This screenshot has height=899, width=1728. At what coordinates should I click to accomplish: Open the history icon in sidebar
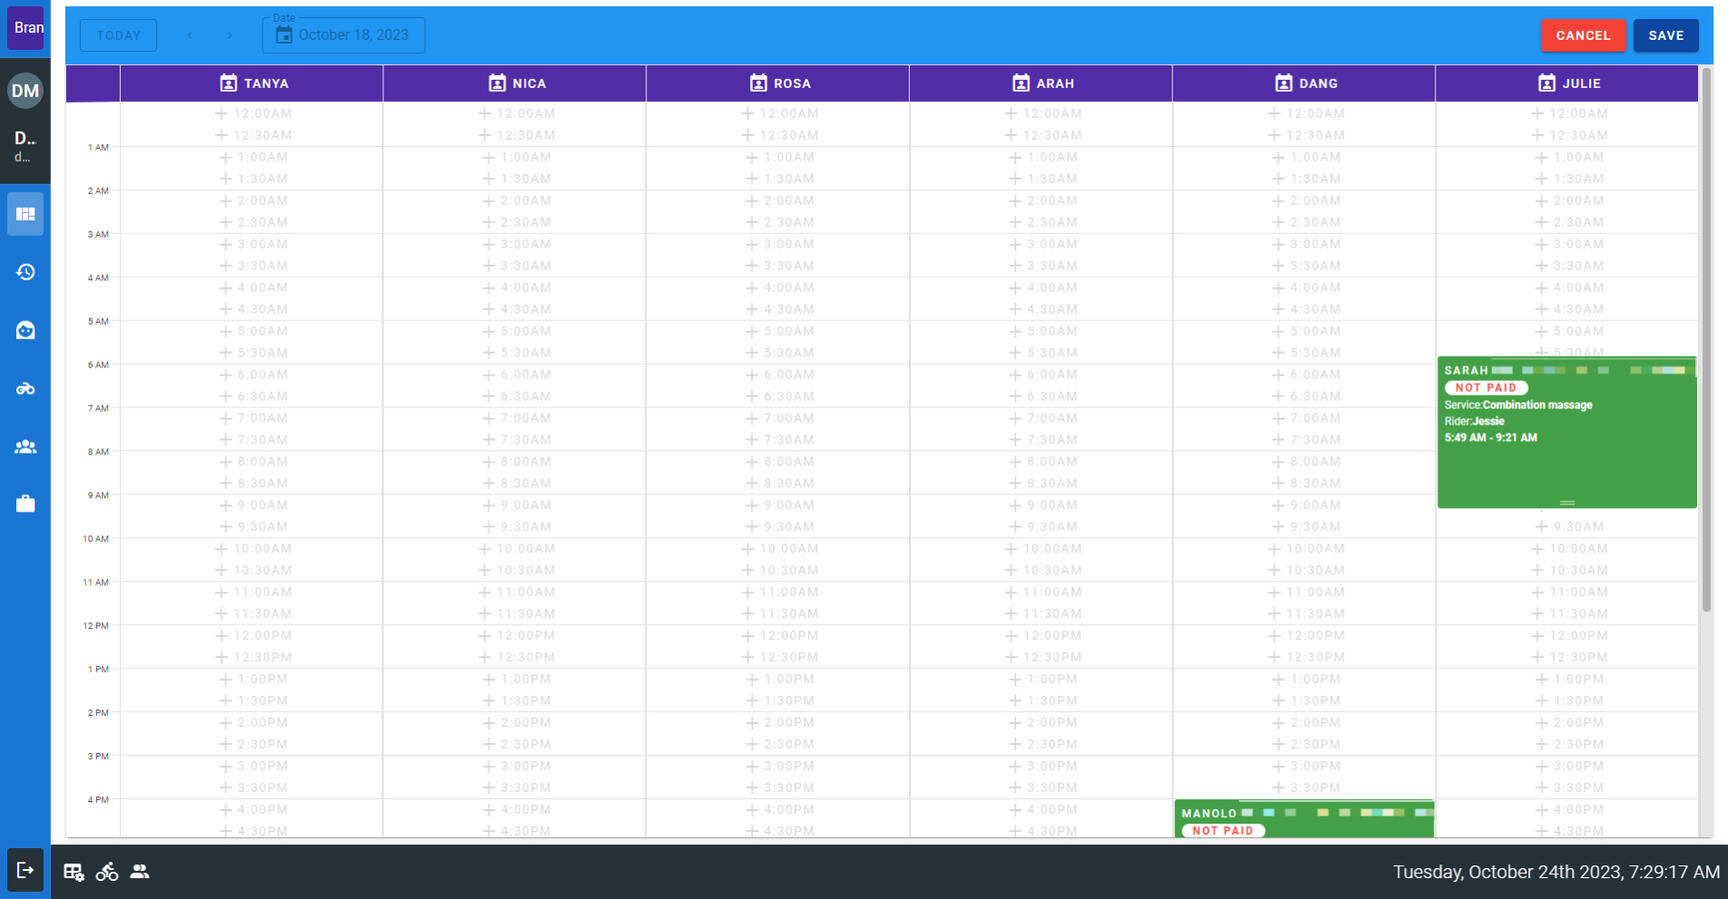(x=25, y=272)
